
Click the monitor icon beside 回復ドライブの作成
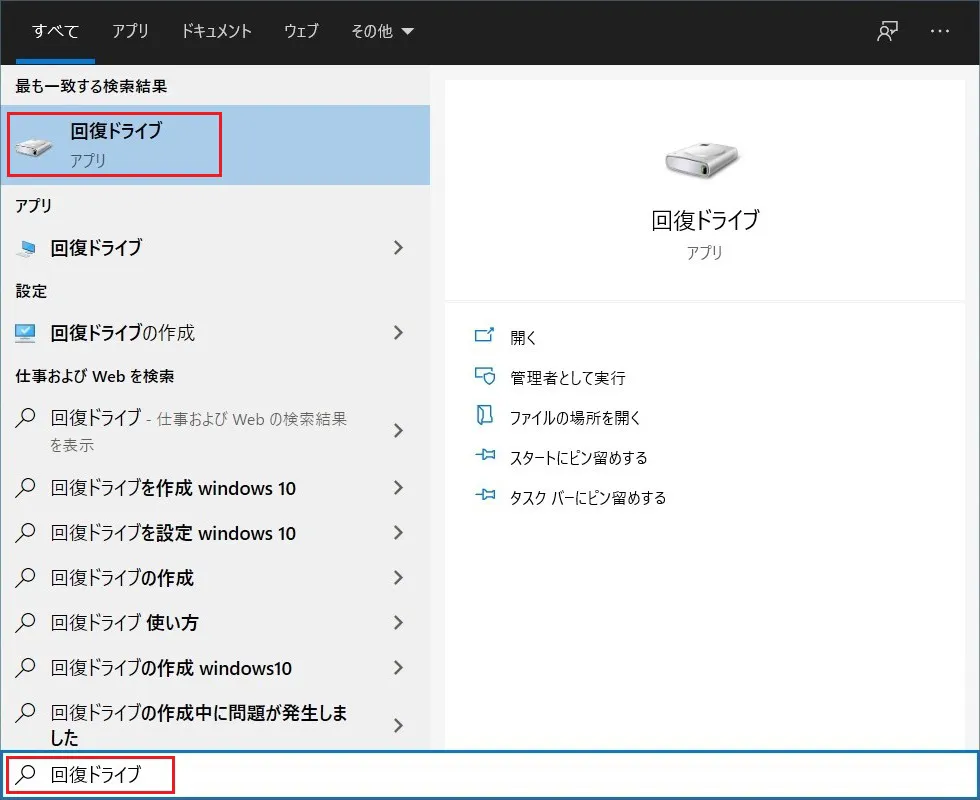26,333
